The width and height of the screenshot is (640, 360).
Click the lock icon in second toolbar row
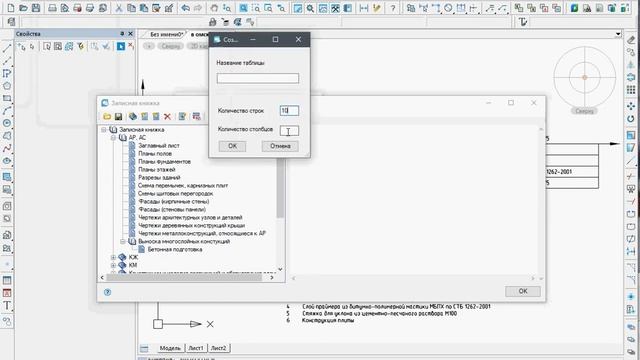[x=212, y=22]
